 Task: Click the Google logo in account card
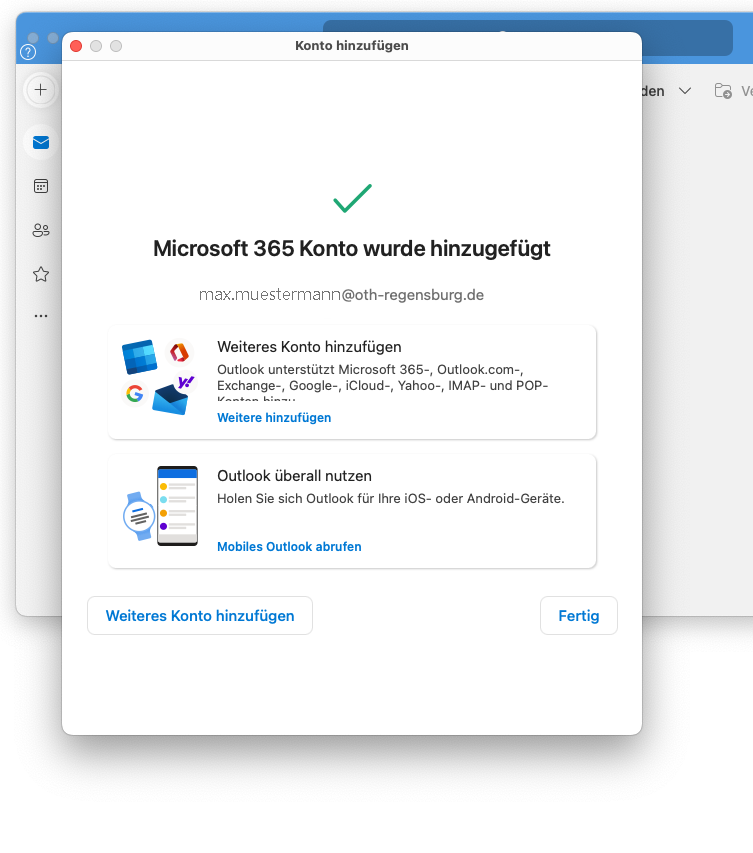[x=134, y=393]
